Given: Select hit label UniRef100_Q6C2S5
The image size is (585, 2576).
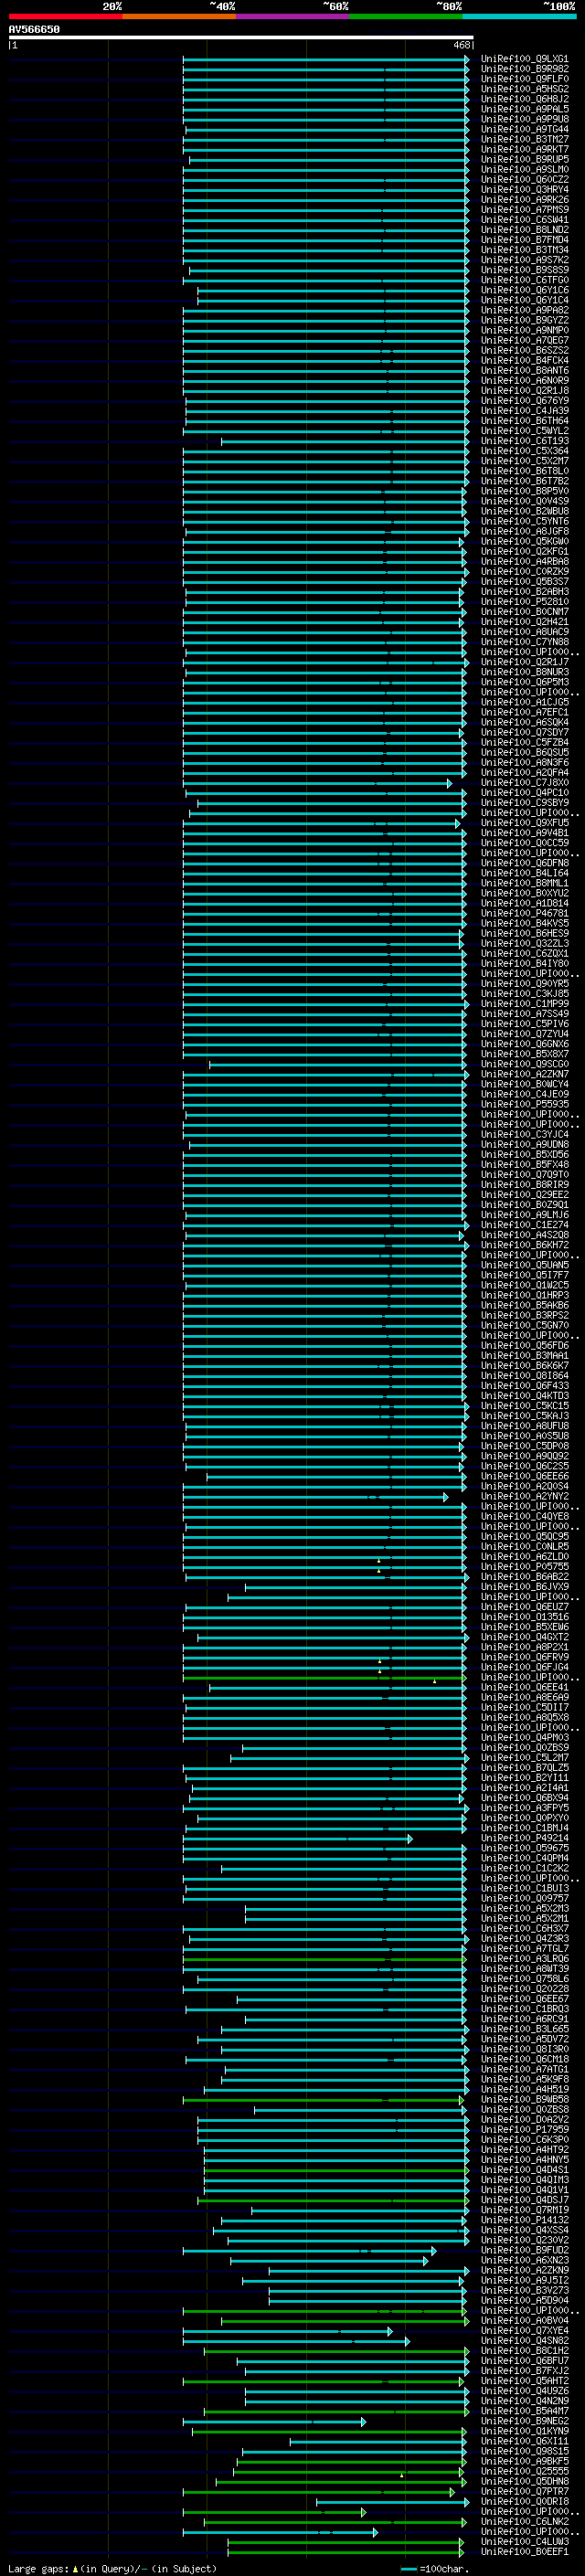Looking at the screenshot, I should (x=525, y=1466).
